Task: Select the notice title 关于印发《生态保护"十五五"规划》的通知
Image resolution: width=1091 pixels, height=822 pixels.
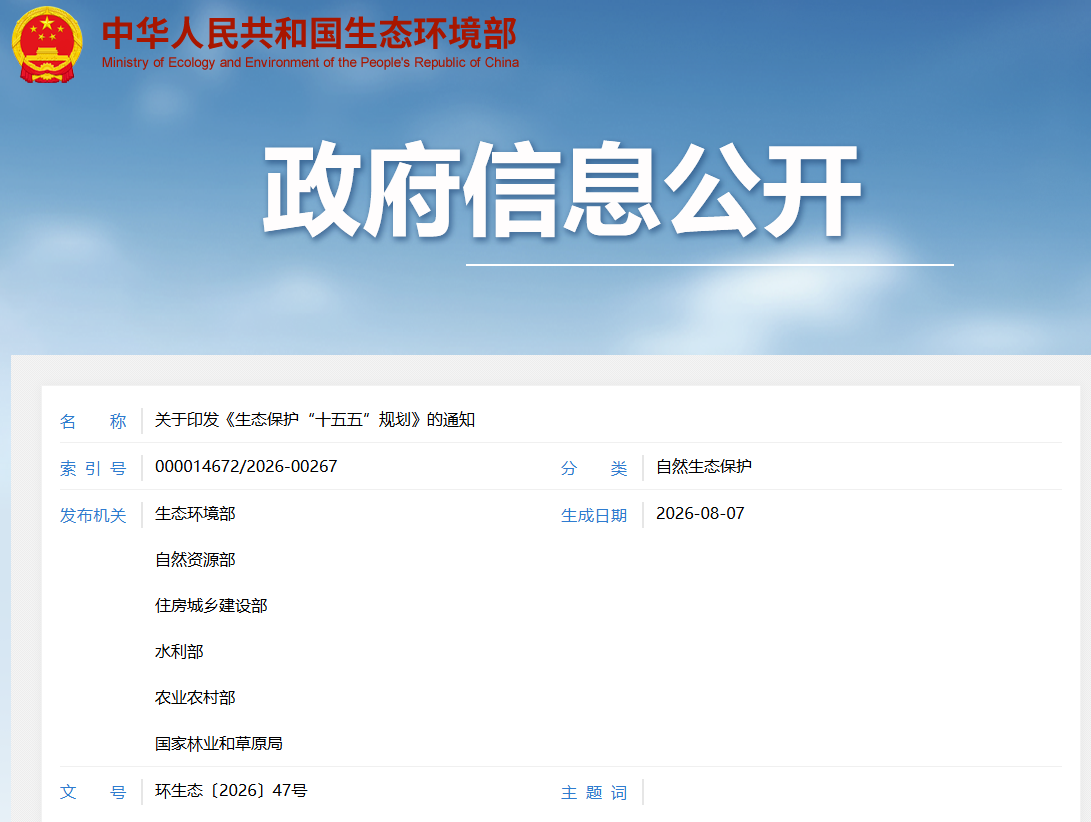Action: tap(315, 420)
